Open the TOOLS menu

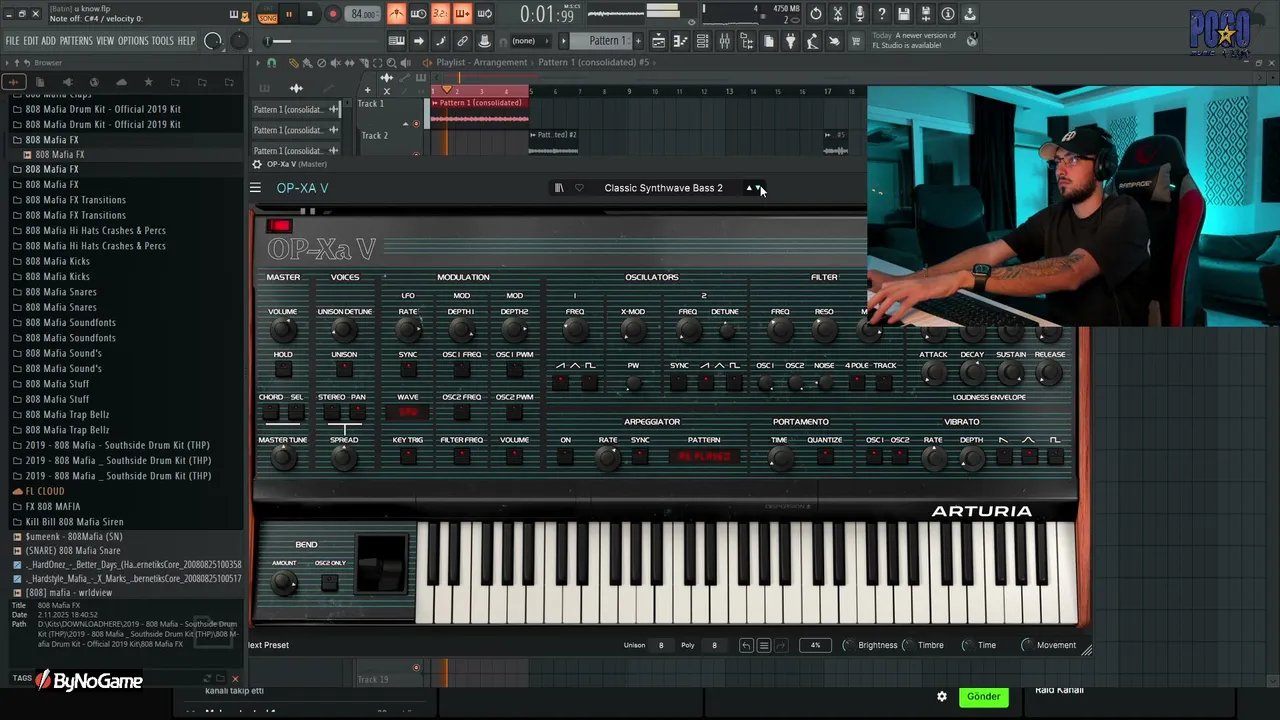coord(163,41)
